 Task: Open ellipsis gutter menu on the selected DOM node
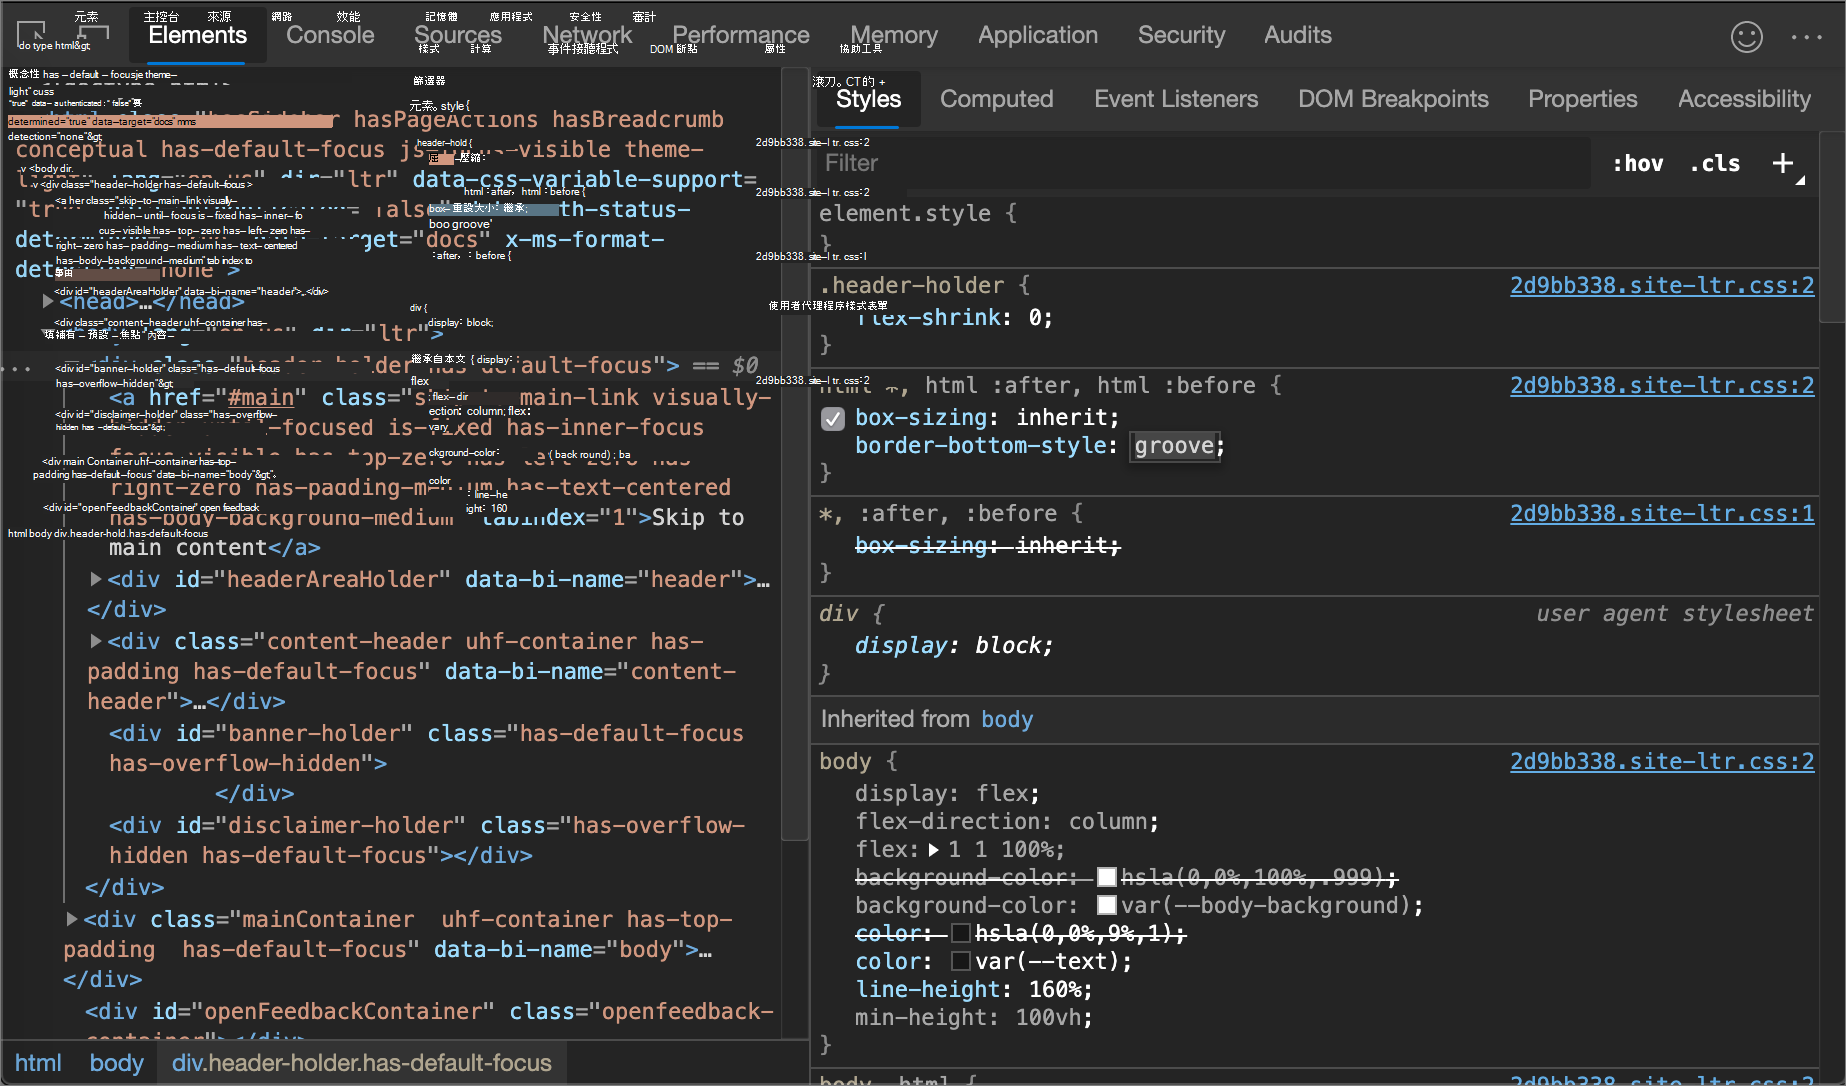click(16, 368)
